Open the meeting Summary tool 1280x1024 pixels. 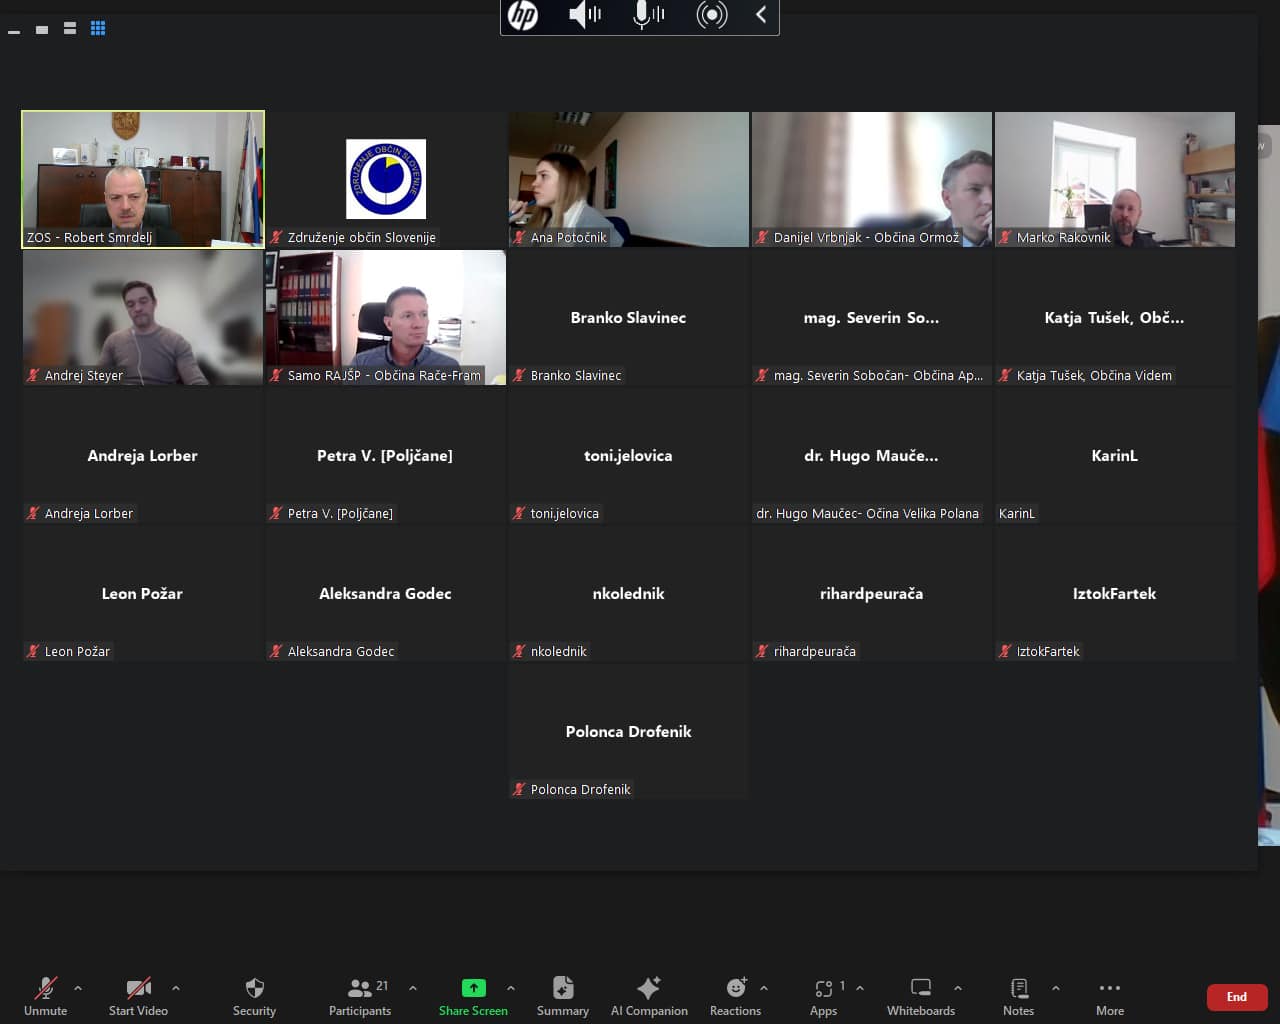(562, 989)
